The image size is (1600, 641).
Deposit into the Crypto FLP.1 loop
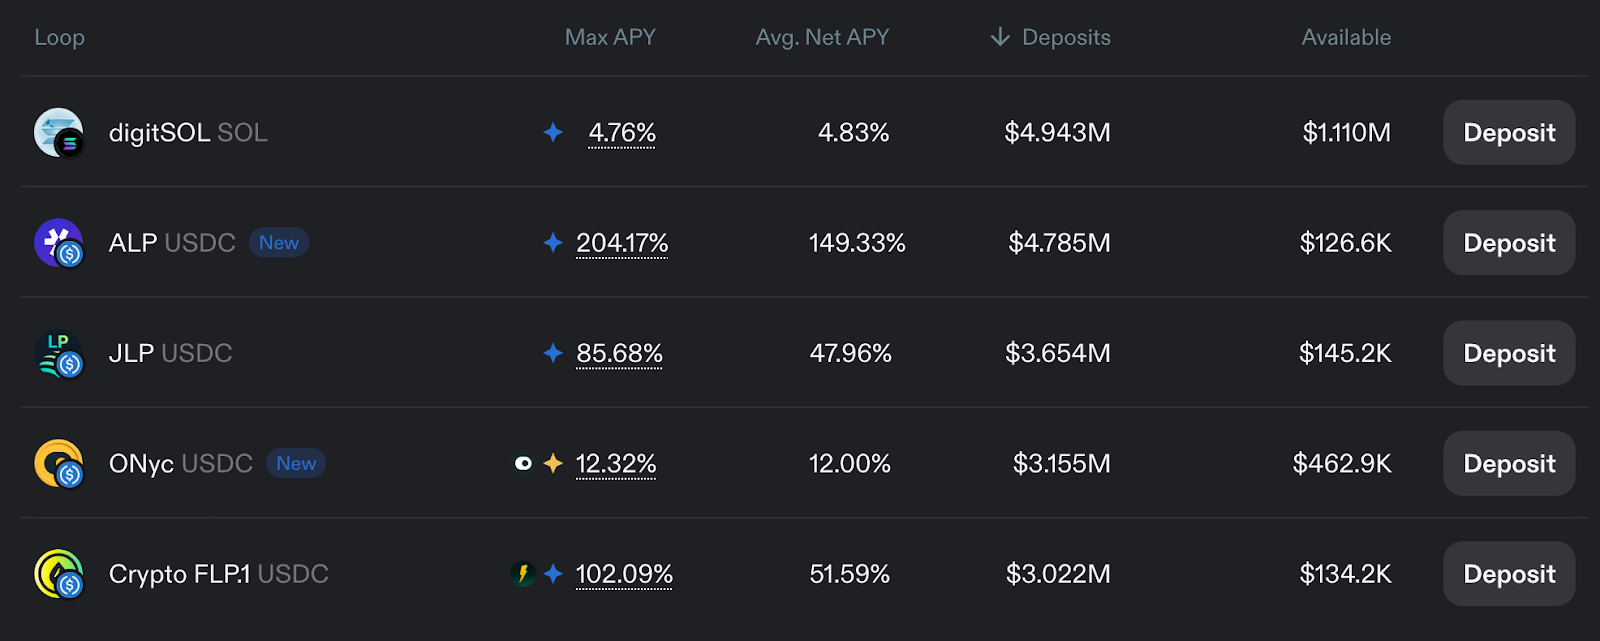[x=1509, y=574]
